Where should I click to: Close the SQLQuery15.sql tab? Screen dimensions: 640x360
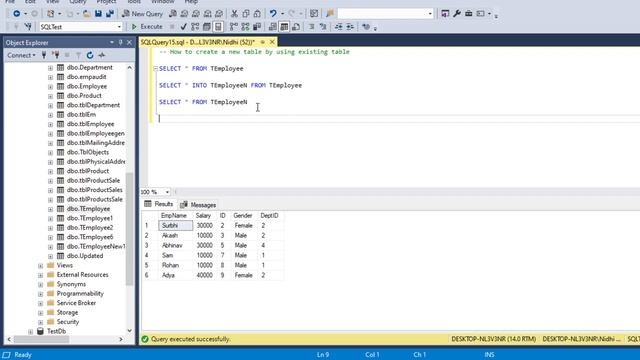pyautogui.click(x=272, y=42)
